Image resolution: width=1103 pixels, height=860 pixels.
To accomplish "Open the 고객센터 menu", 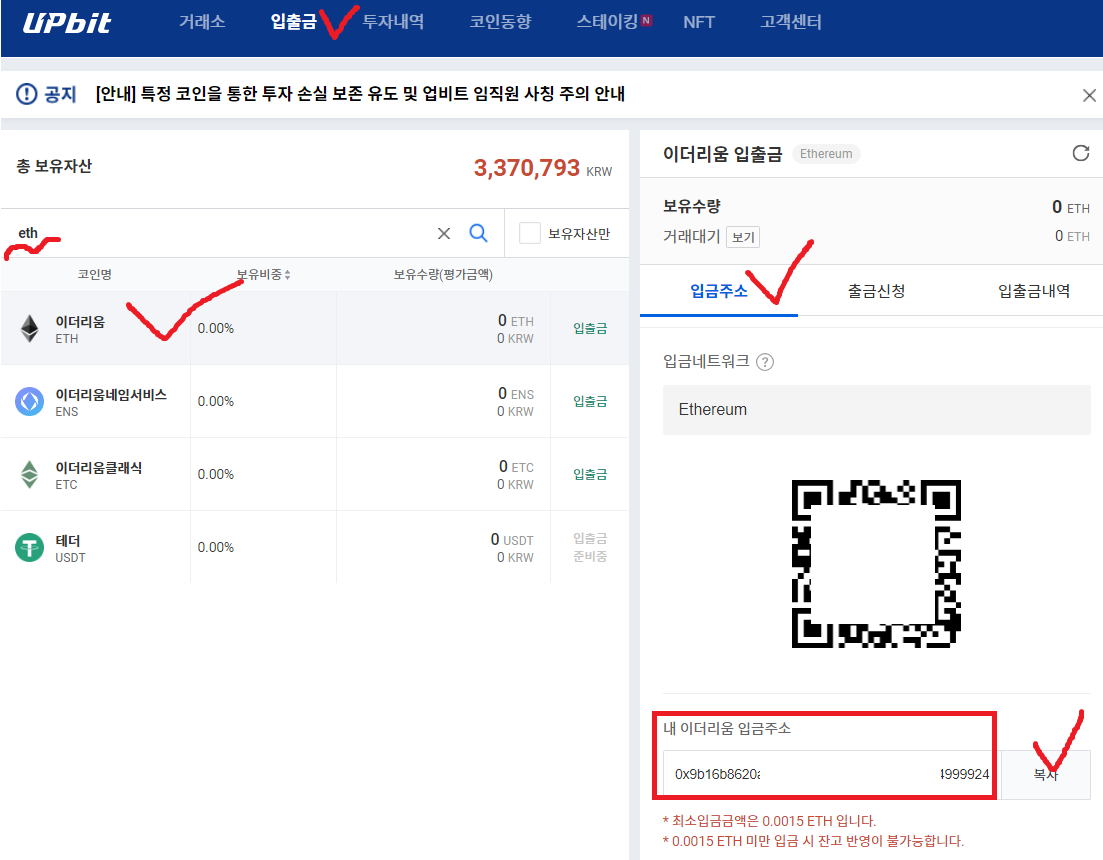I will (791, 22).
